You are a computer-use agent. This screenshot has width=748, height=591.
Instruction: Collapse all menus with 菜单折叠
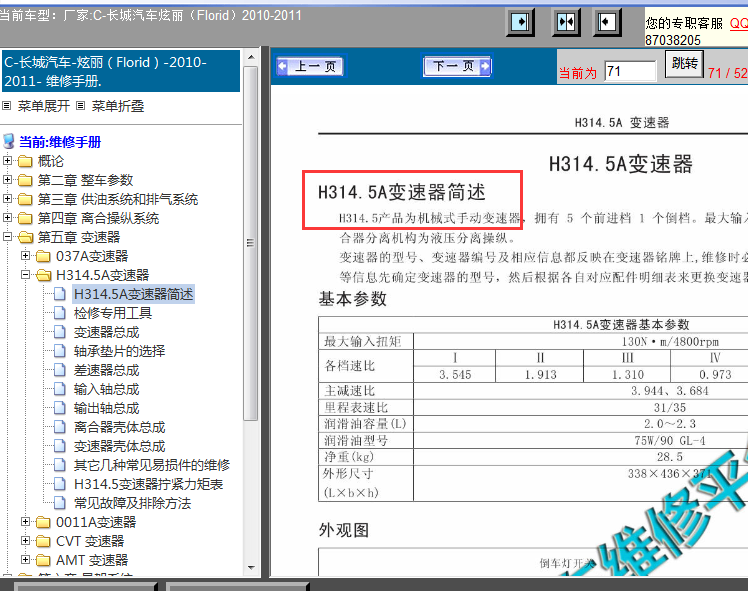tap(118, 106)
